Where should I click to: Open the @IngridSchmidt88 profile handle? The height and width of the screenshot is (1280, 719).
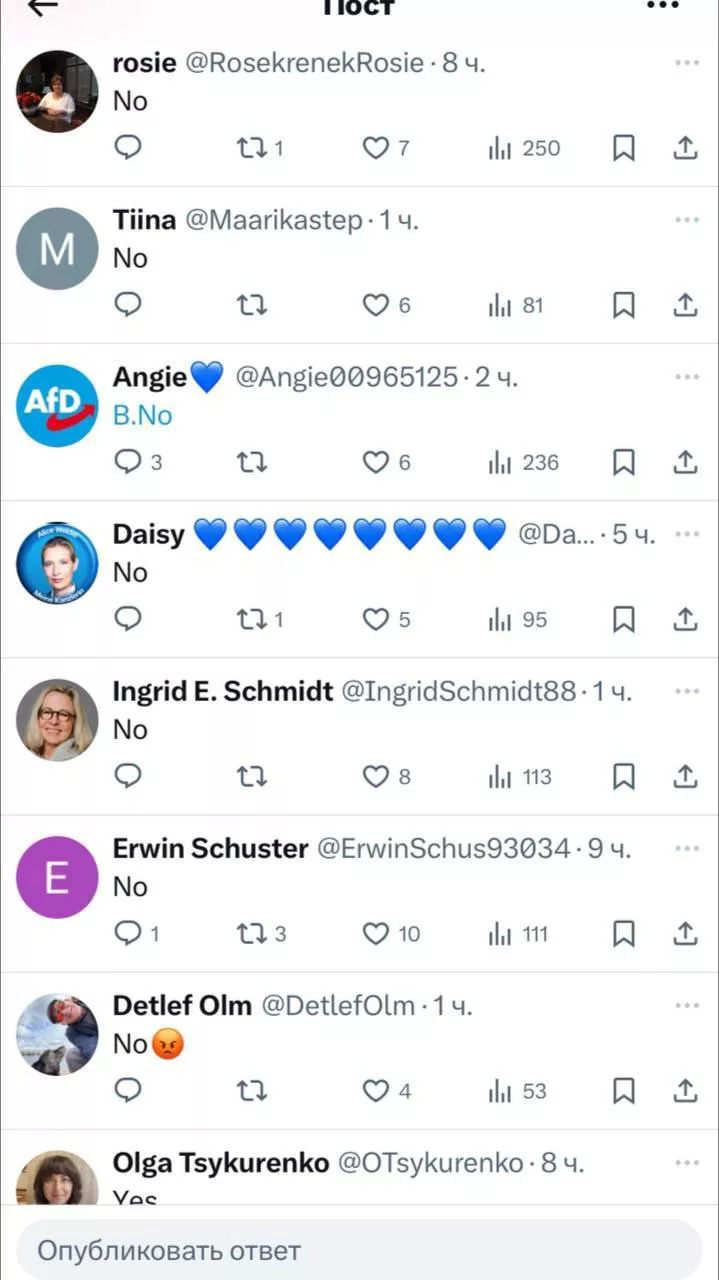click(x=459, y=691)
